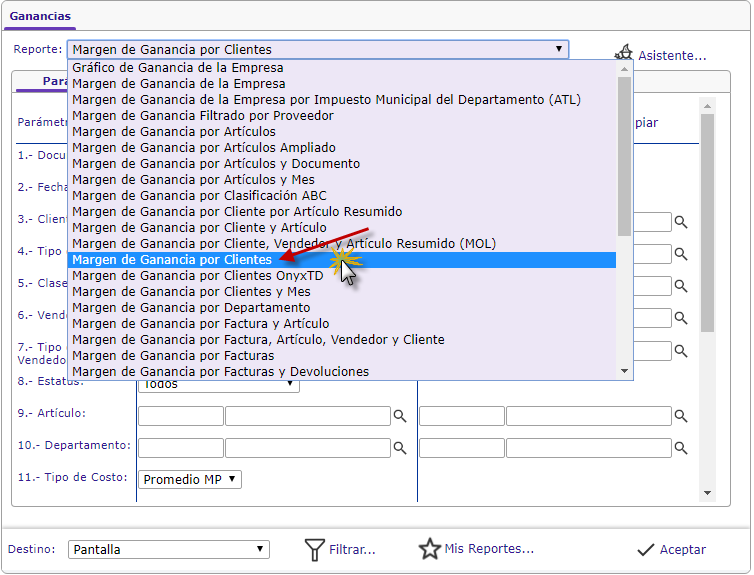
Task: Collapse the Reporte combo box
Action: point(558,49)
